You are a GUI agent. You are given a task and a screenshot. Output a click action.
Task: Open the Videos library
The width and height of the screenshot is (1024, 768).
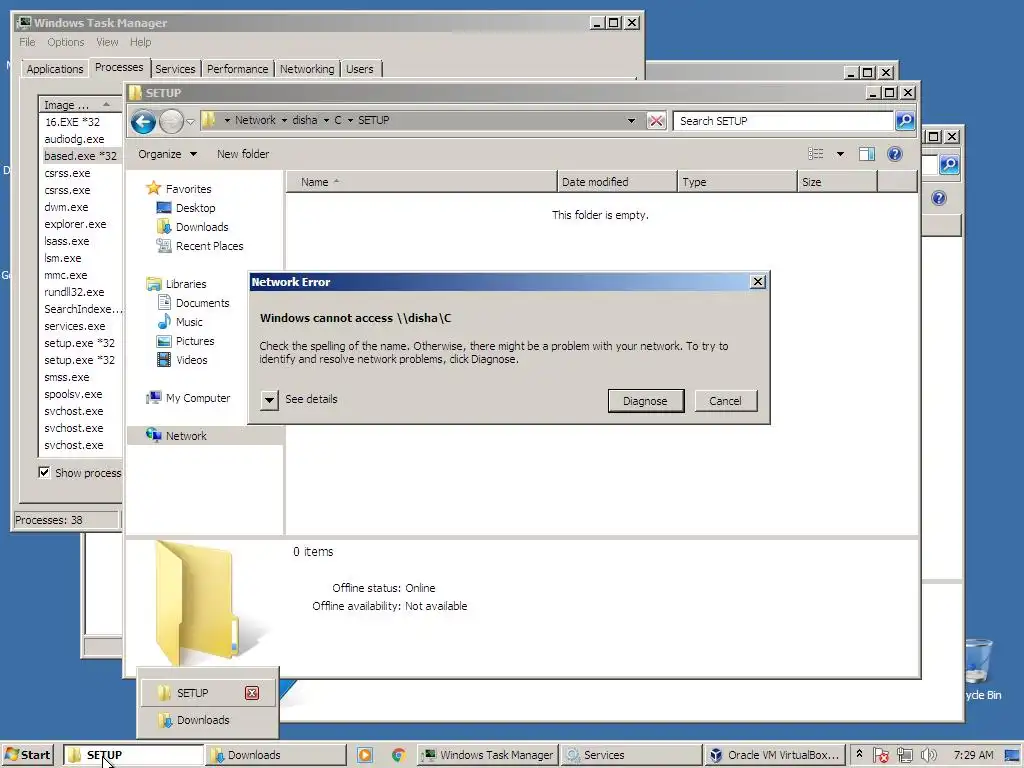point(191,360)
